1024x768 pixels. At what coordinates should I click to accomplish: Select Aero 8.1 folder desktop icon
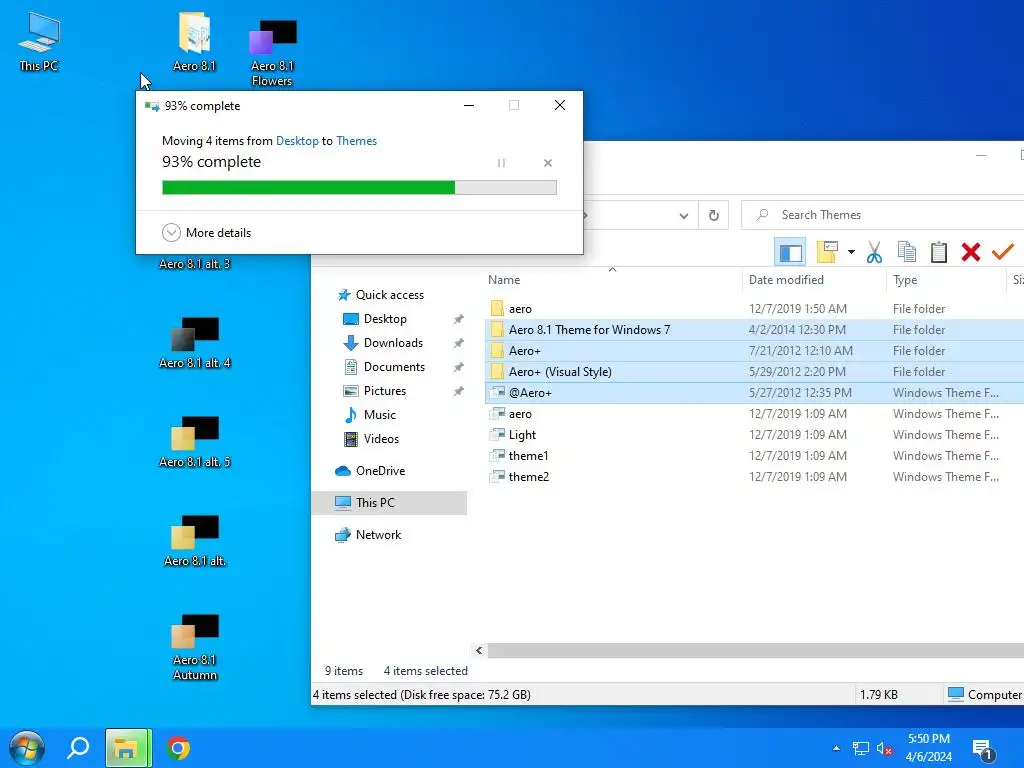click(195, 42)
